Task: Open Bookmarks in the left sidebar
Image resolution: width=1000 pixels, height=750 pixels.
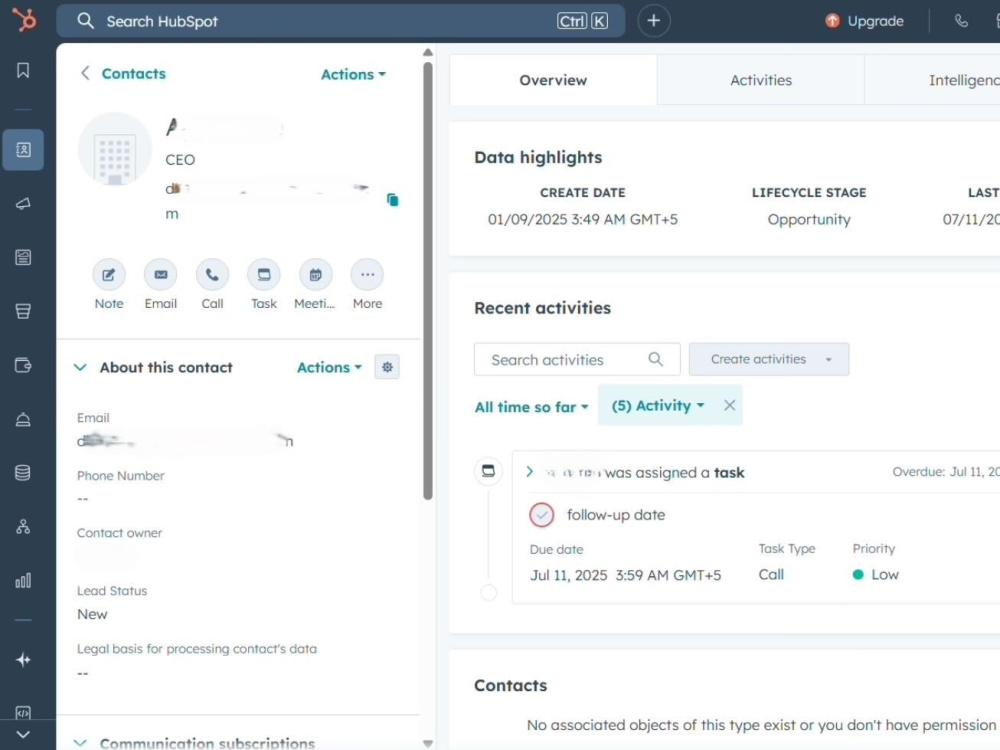Action: [x=23, y=70]
